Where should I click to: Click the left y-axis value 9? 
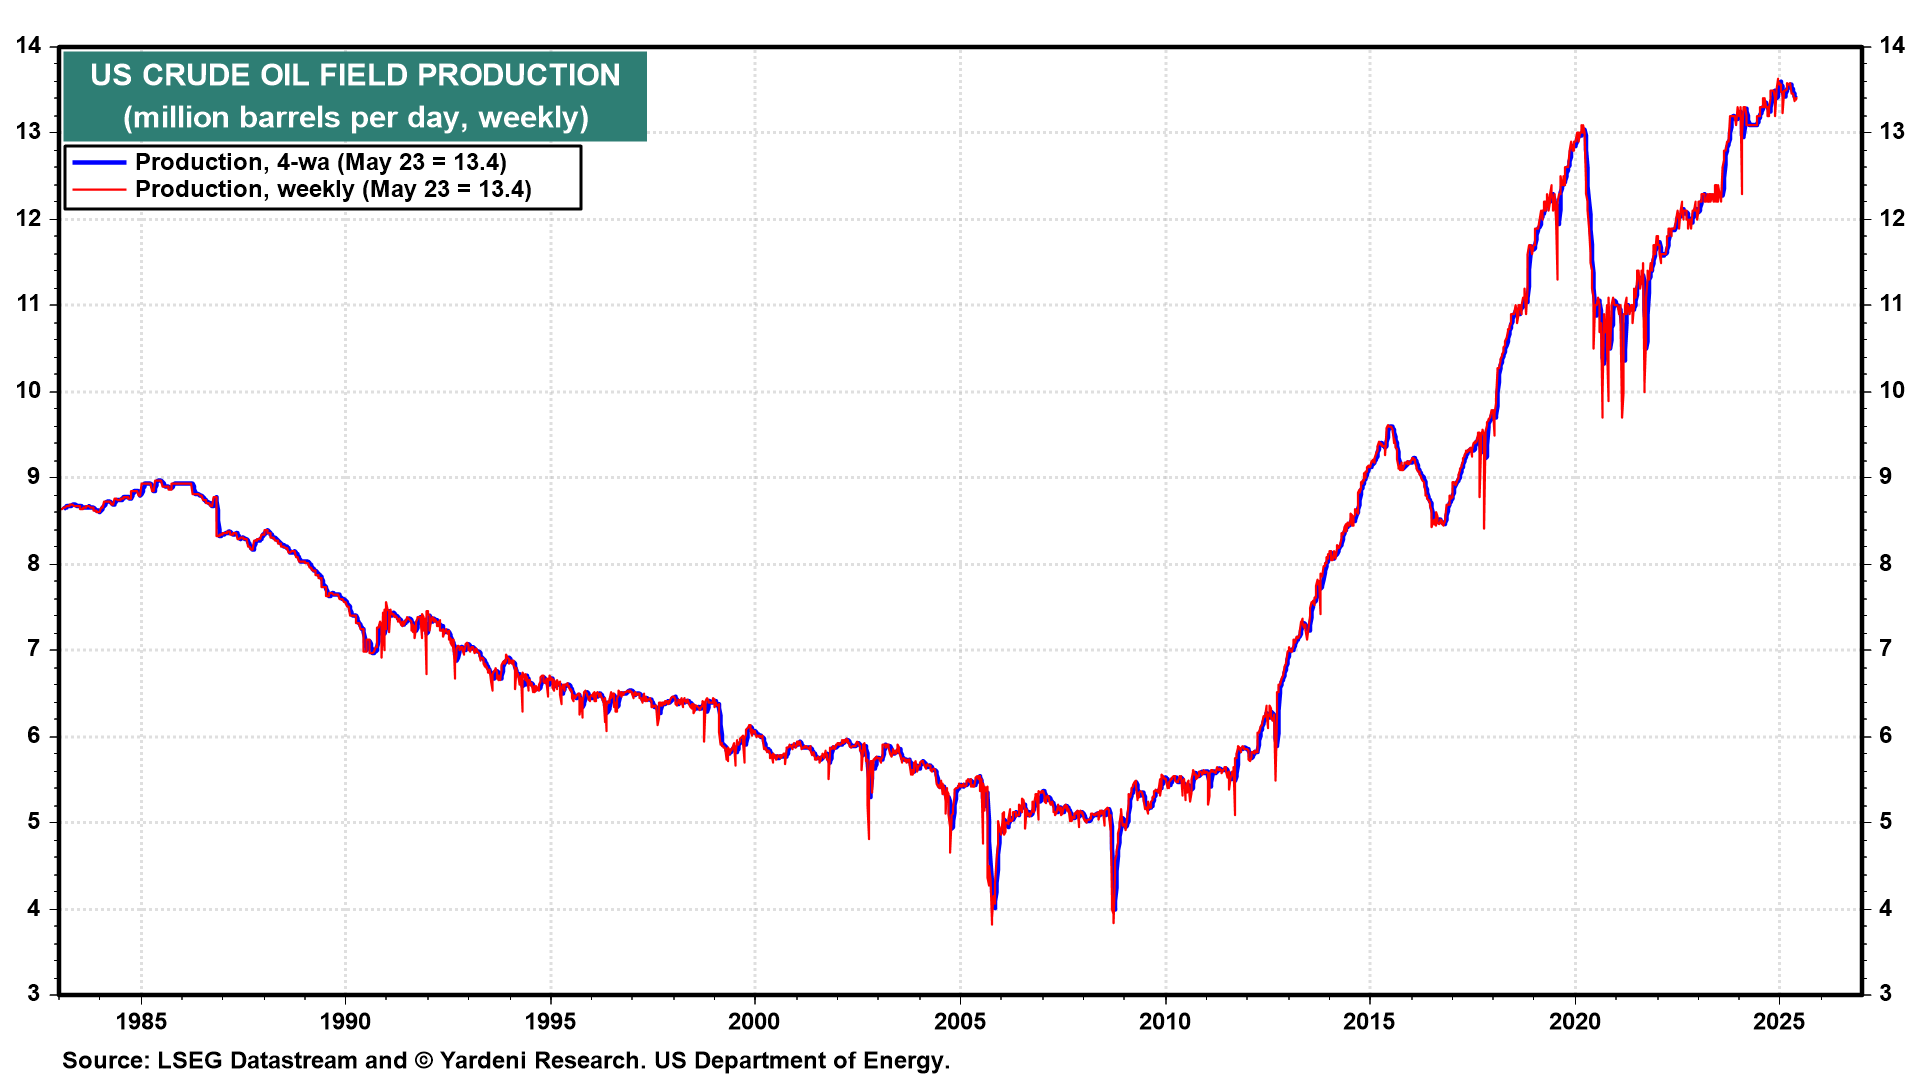tap(34, 477)
